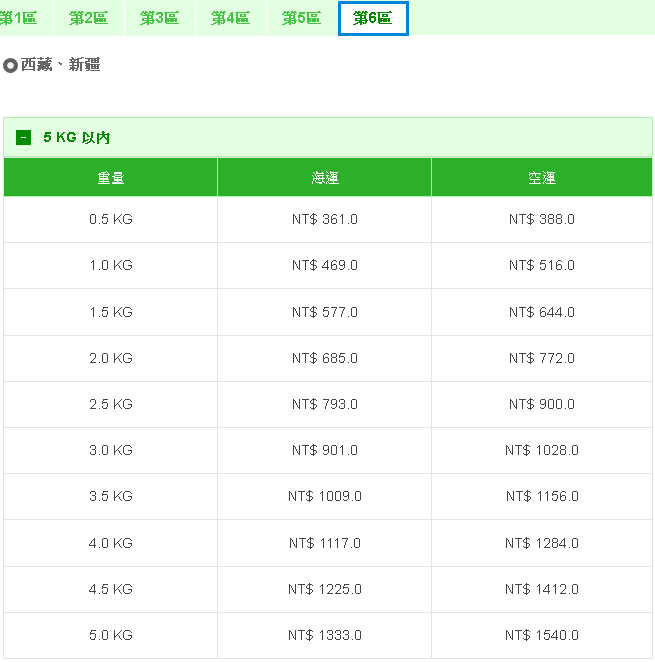The width and height of the screenshot is (655, 662).
Task: Click the 第5區 tab
Action: click(x=301, y=18)
